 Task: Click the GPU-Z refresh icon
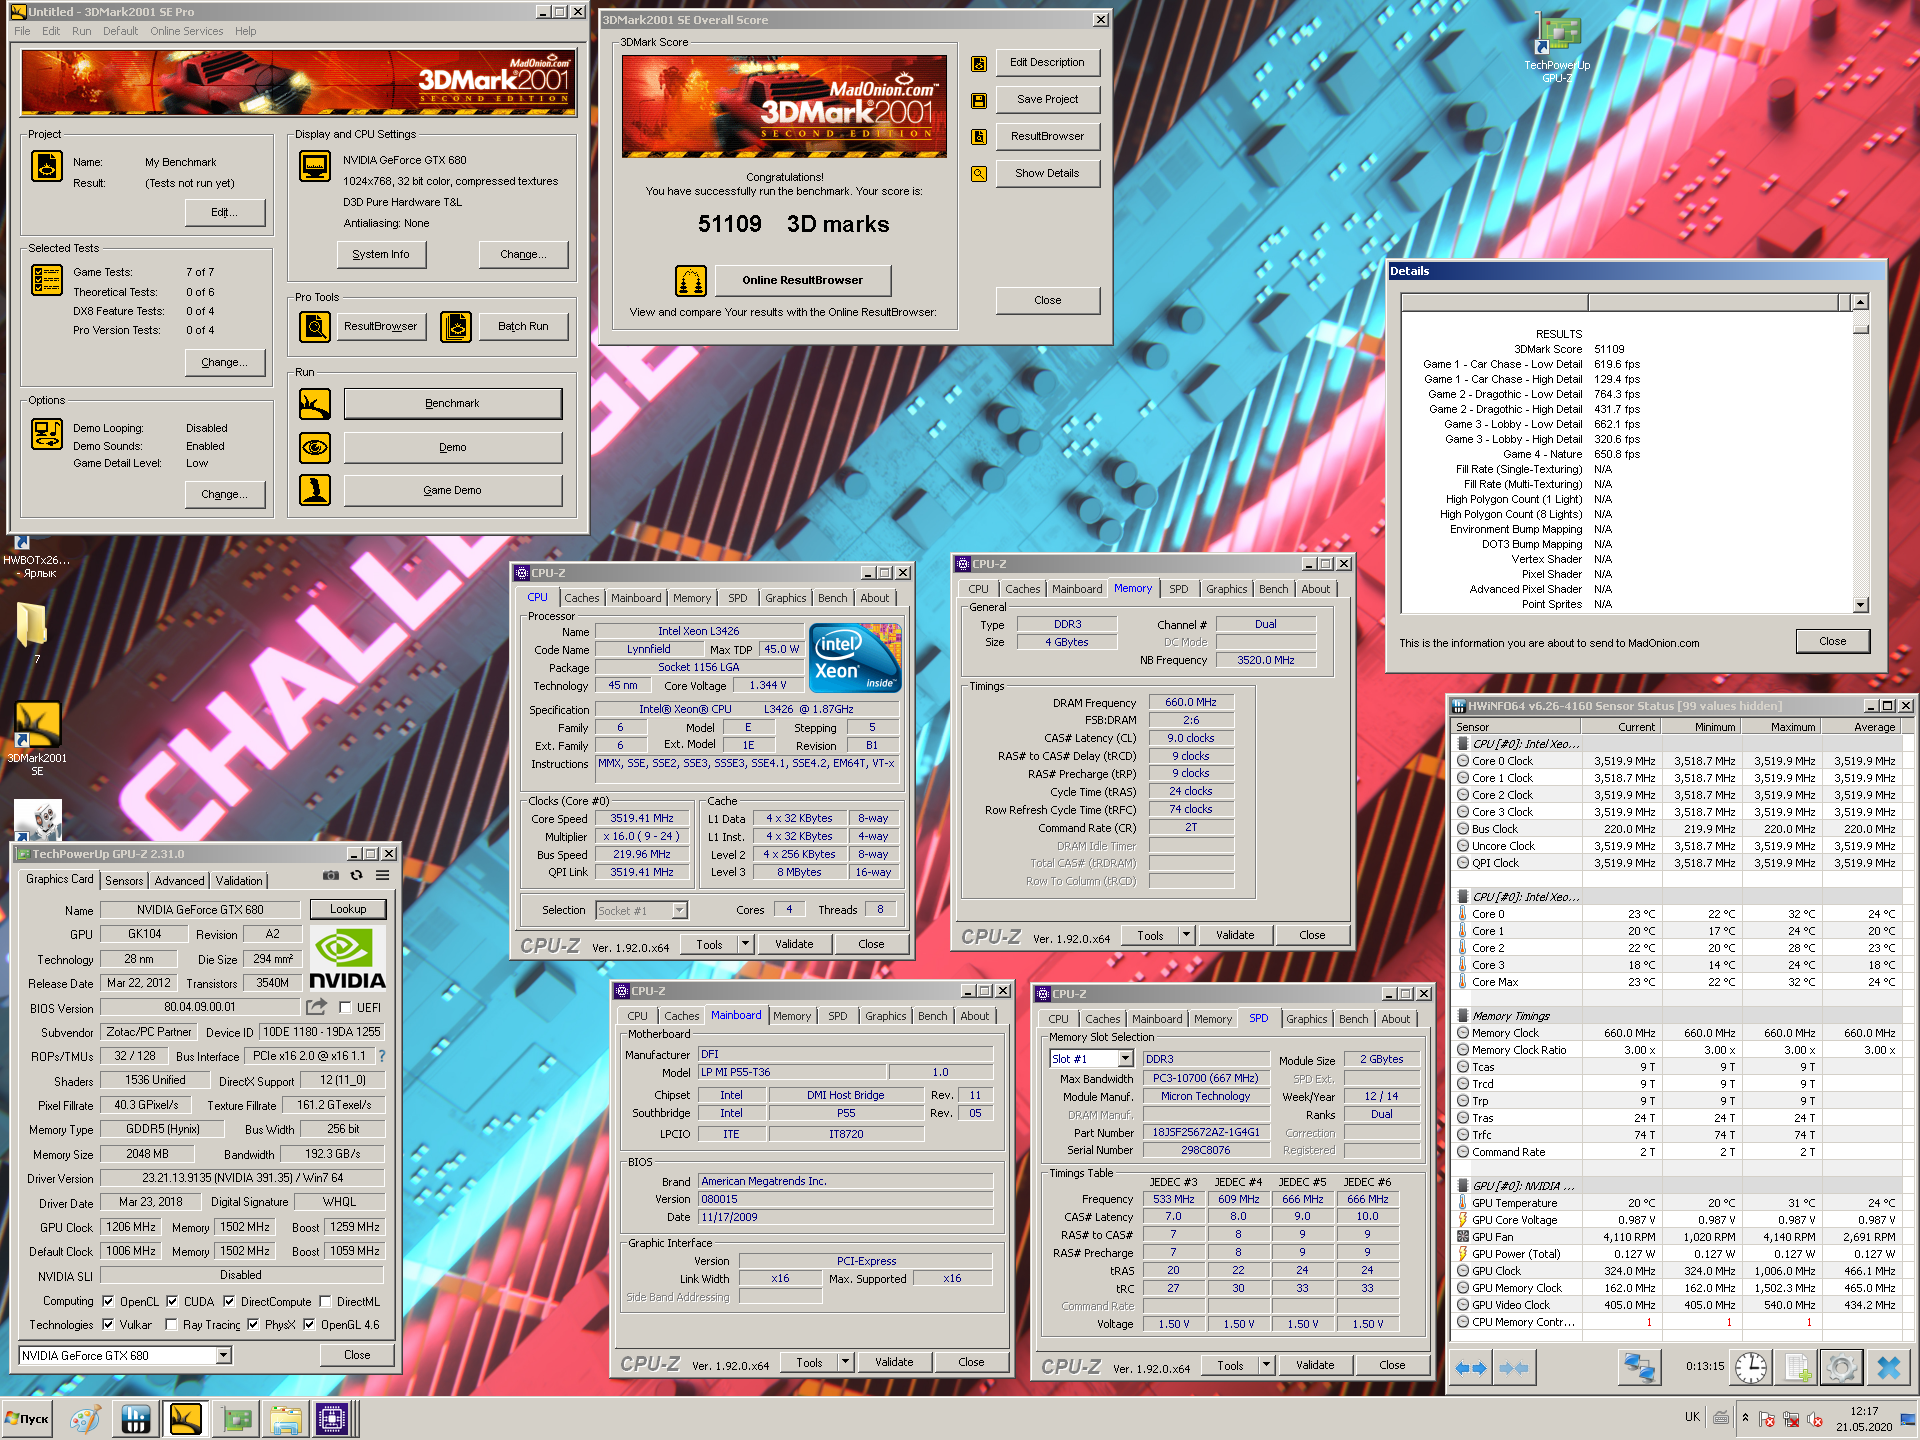pos(356,875)
